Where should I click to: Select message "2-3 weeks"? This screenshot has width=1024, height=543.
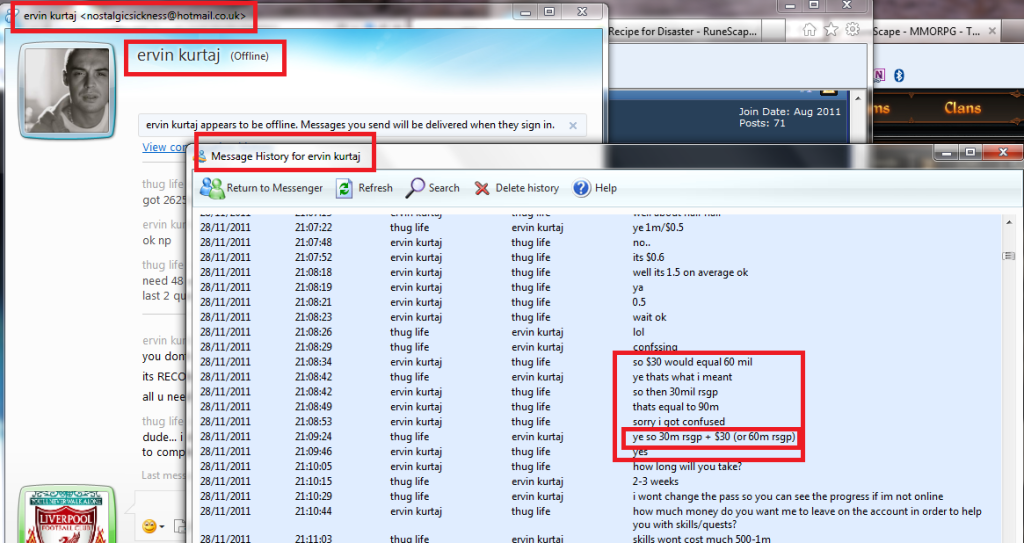coord(656,482)
